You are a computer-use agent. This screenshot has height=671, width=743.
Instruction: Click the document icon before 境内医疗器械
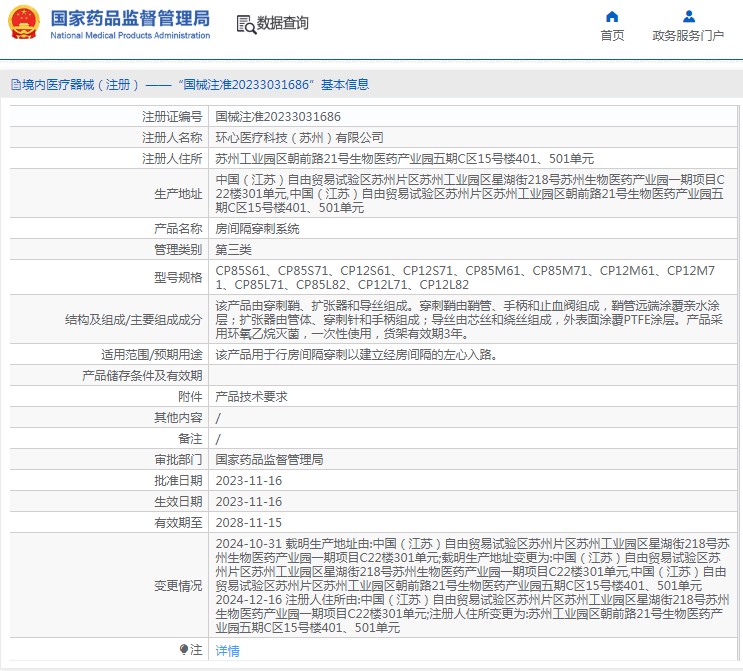tap(16, 85)
